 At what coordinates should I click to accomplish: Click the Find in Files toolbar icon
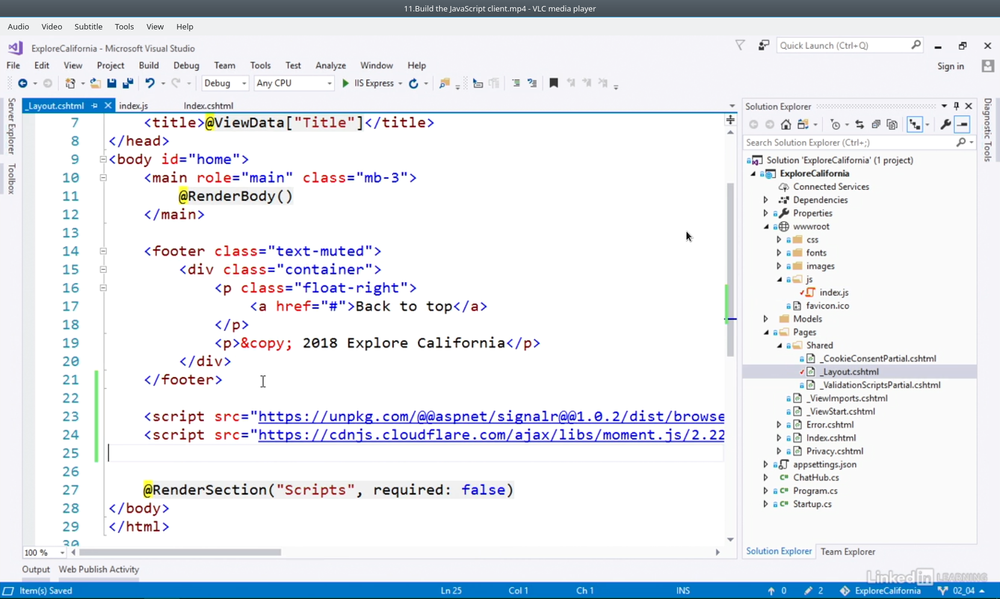point(445,84)
